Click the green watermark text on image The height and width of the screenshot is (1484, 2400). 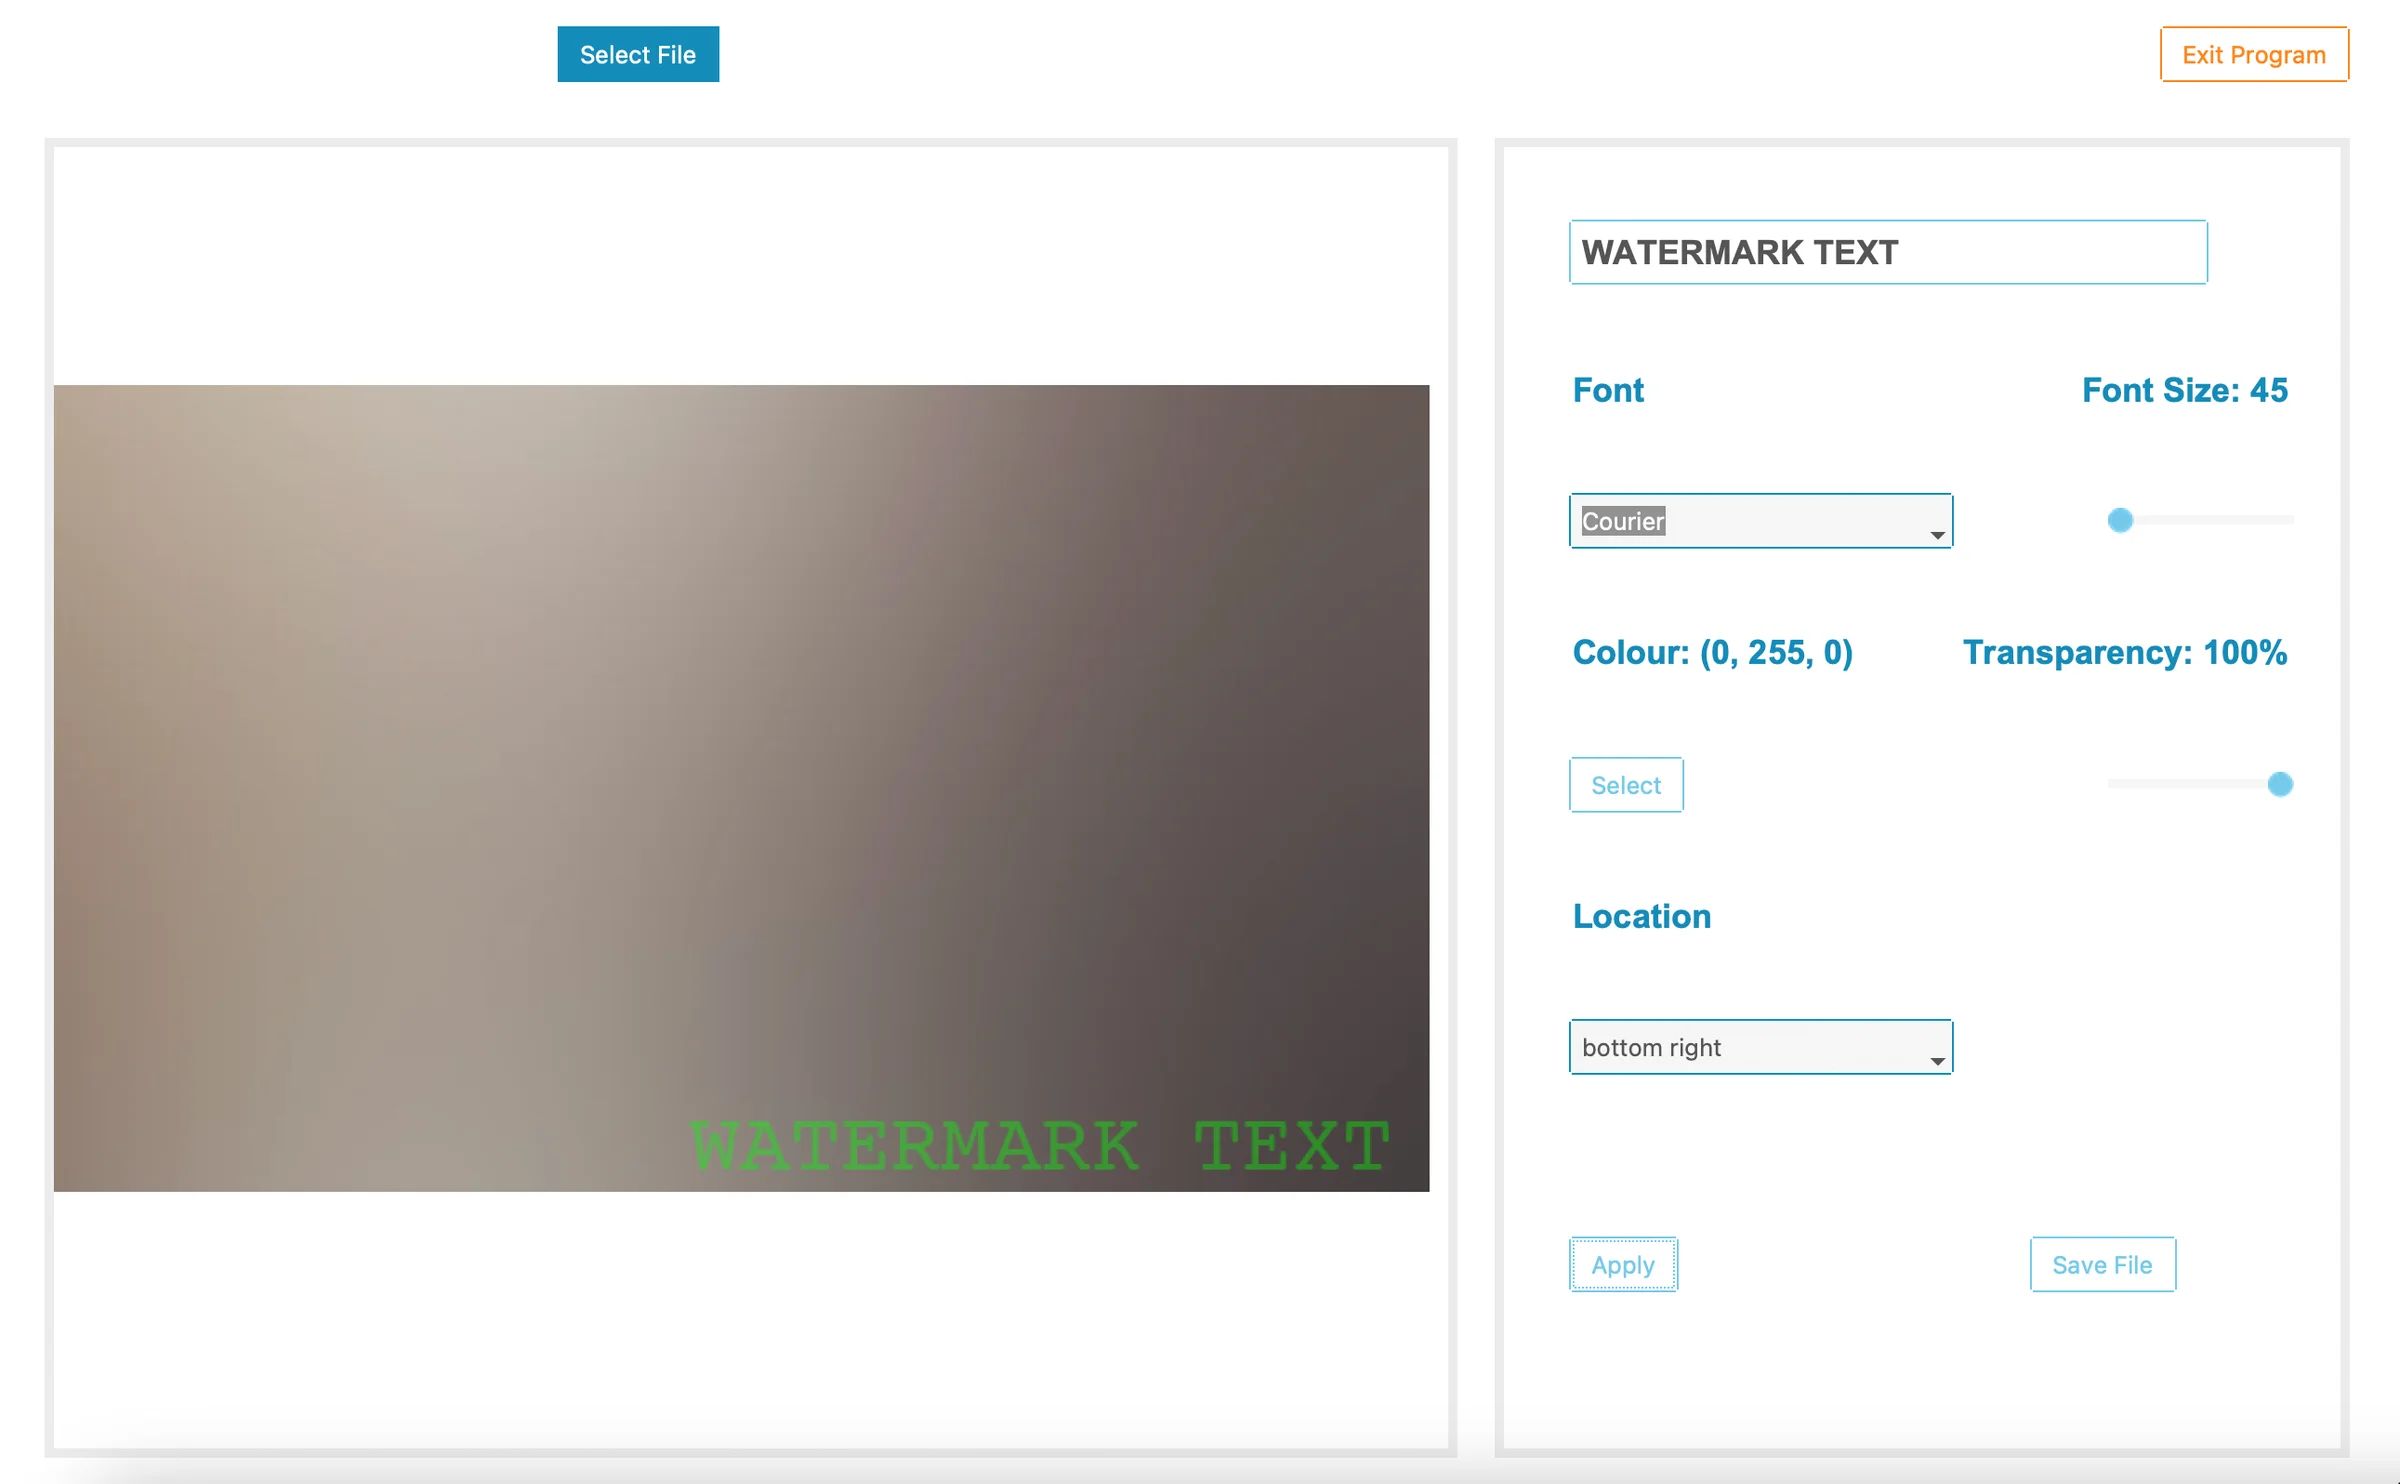pyautogui.click(x=1040, y=1145)
